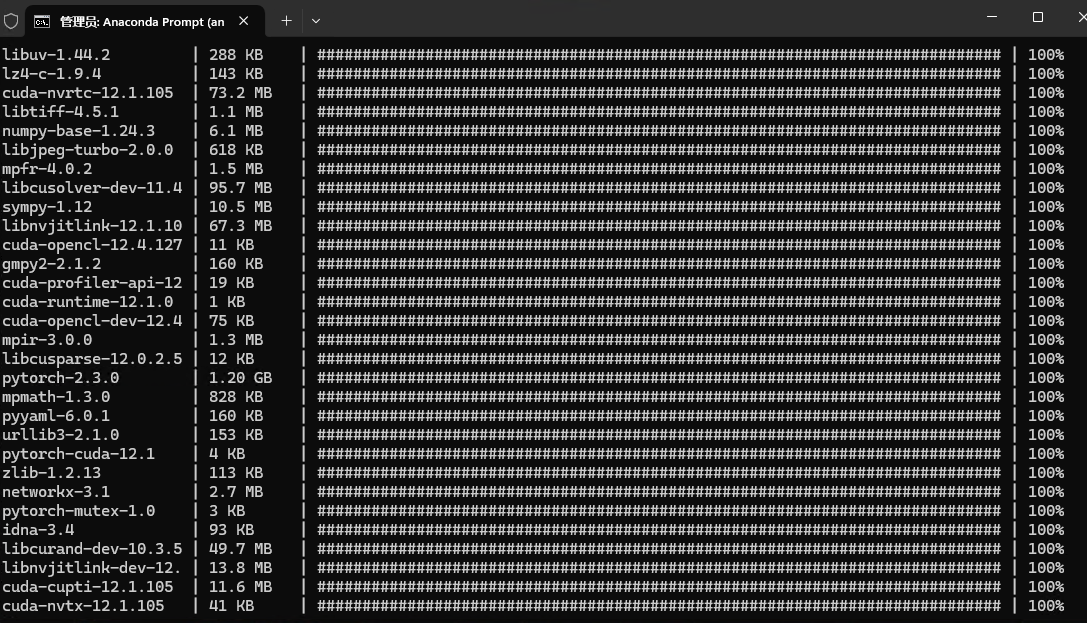
Task: Click the 95.7 MB size value
Action: point(241,188)
